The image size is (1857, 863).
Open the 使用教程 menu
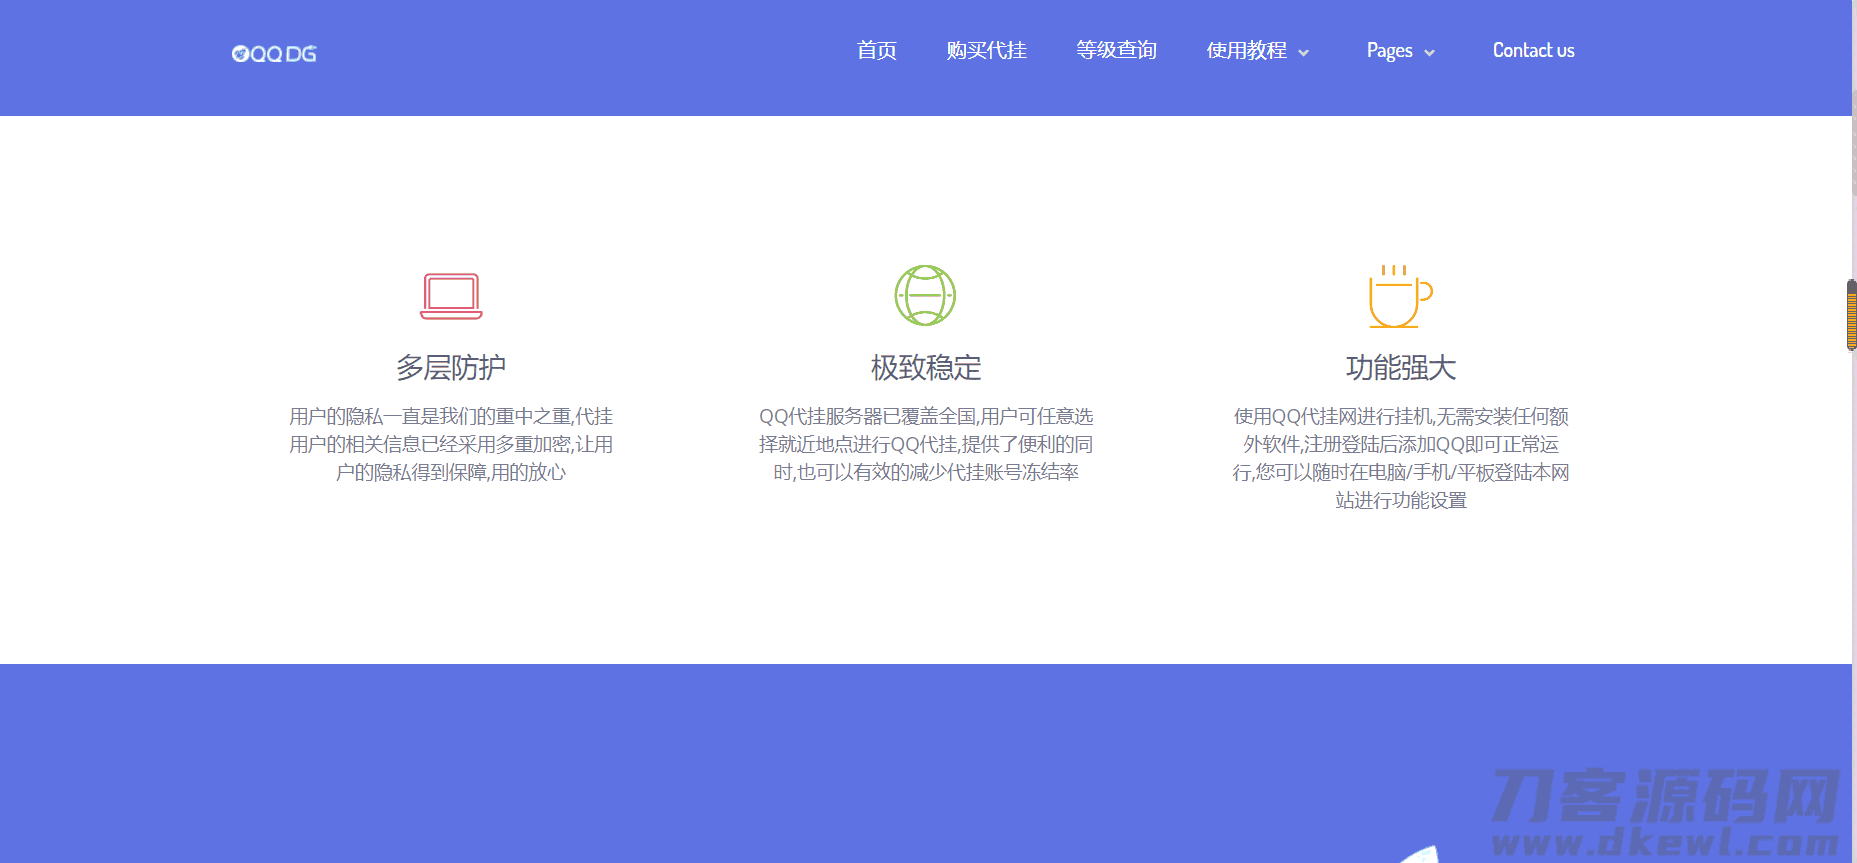(1247, 50)
